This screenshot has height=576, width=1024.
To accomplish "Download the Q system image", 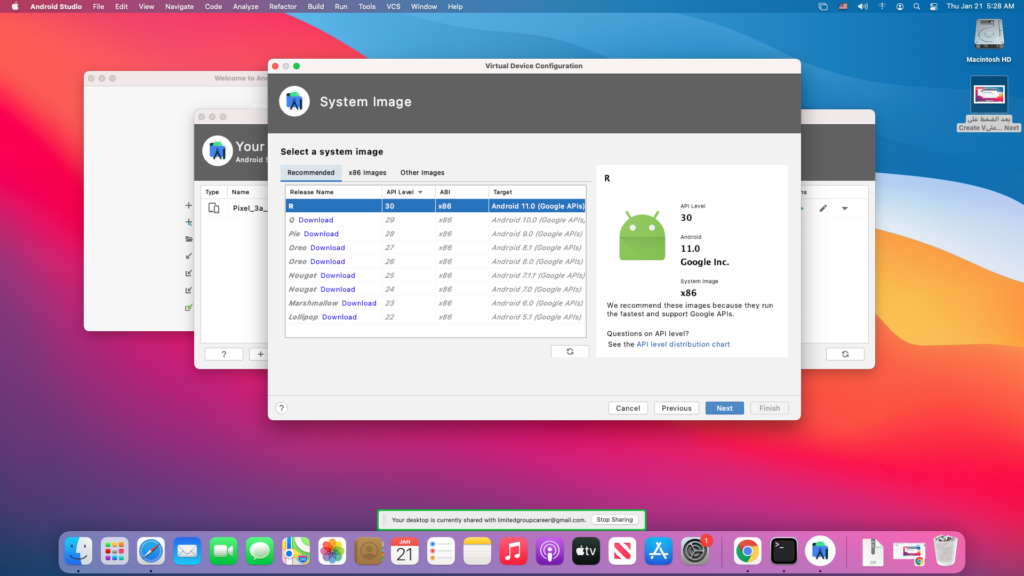I will click(315, 220).
